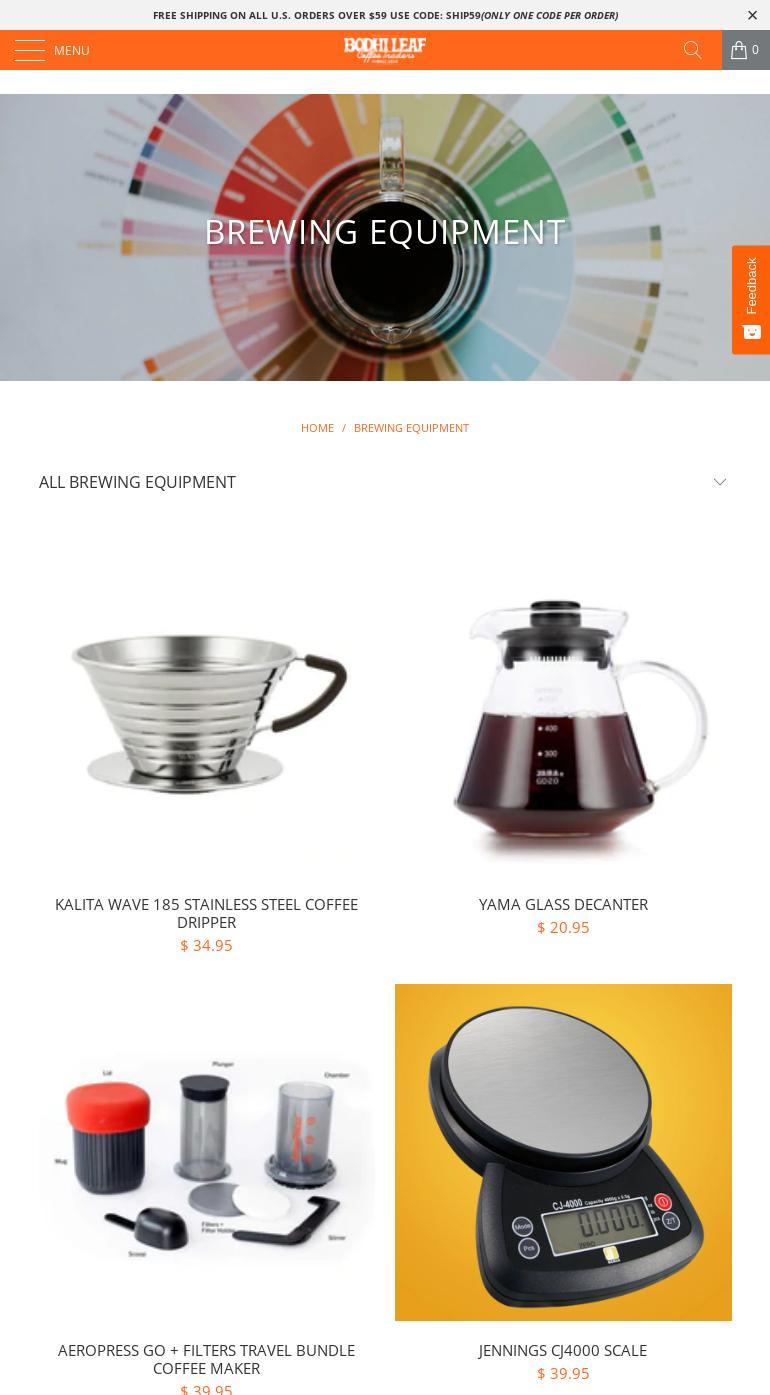Screen dimensions: 770x1395
Task: Click Kalita Wave 185 product title
Action: click(206, 913)
